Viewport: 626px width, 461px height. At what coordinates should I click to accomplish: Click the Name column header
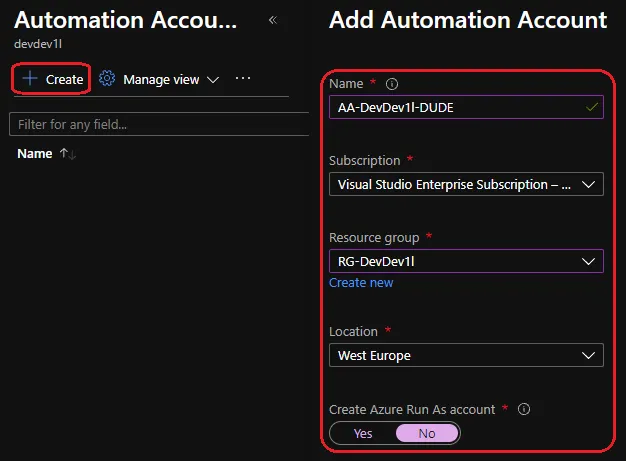pos(35,154)
